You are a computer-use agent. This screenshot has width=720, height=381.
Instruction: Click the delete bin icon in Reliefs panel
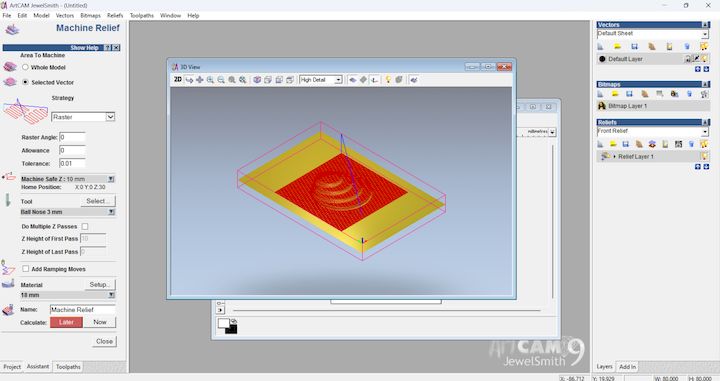pyautogui.click(x=691, y=144)
